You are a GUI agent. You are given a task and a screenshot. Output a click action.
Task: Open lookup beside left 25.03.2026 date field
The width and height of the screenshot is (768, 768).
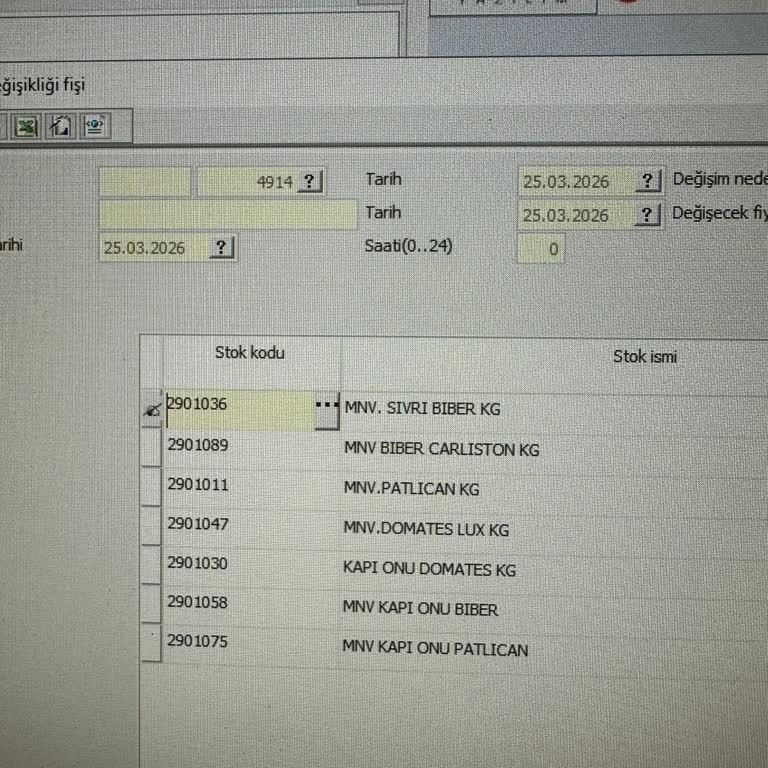pyautogui.click(x=221, y=247)
